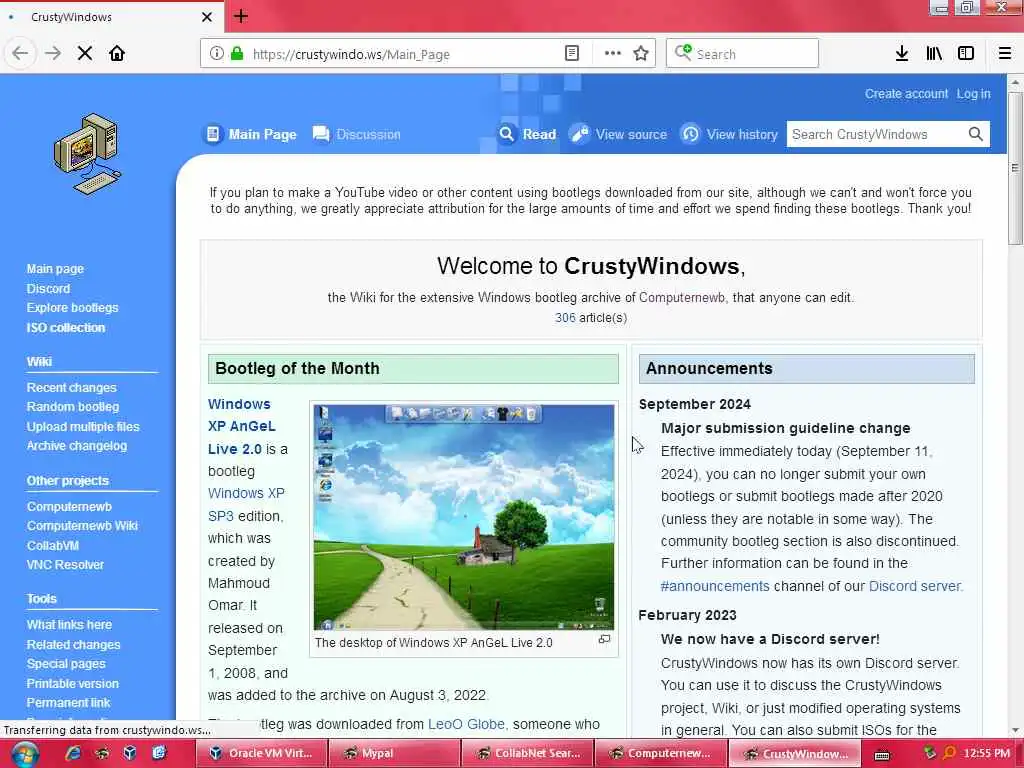Open the sidebar Computernewb link
This screenshot has width=1024, height=768.
click(69, 507)
